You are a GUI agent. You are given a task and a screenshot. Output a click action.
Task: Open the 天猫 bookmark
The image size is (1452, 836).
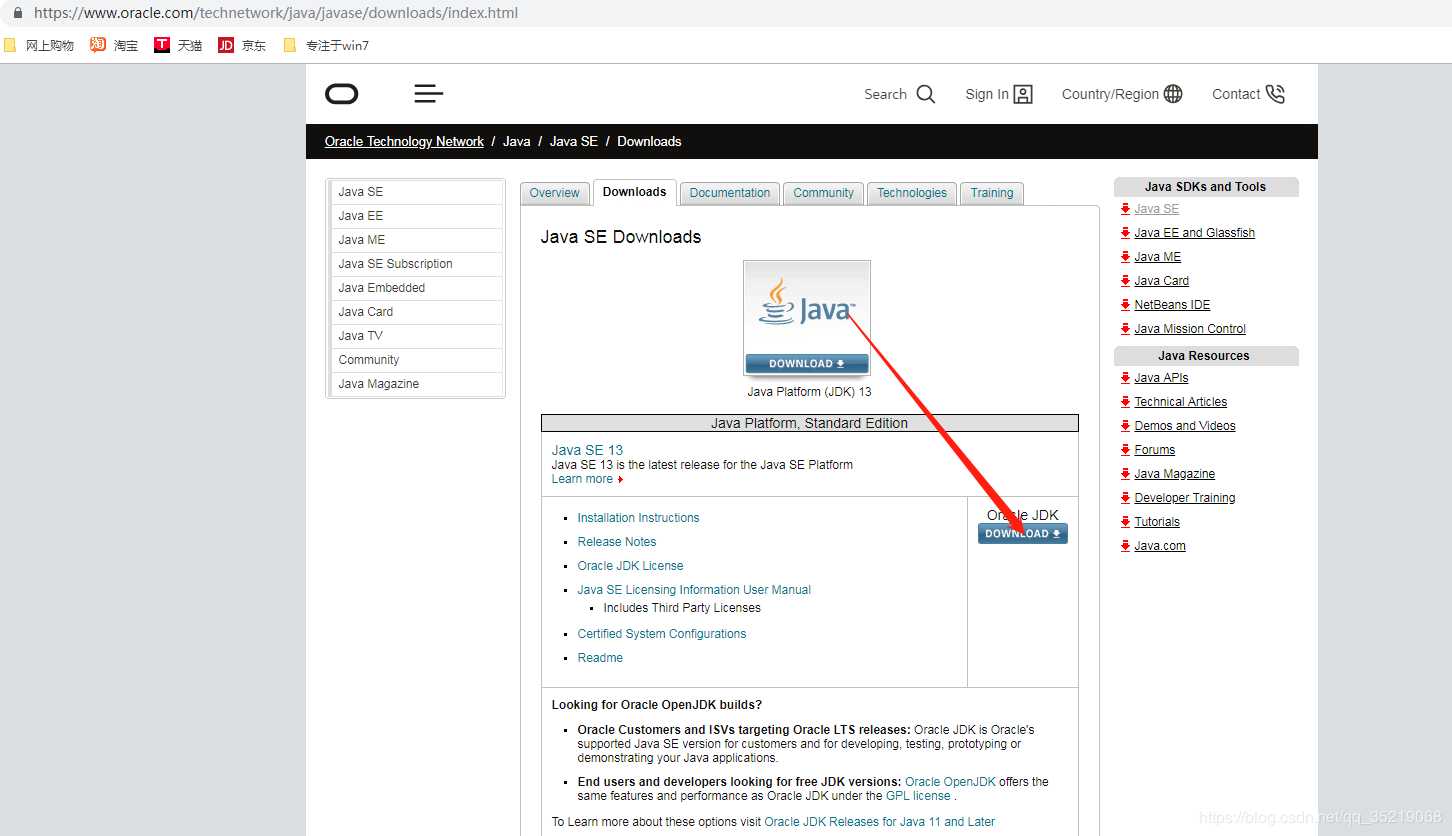coord(178,45)
